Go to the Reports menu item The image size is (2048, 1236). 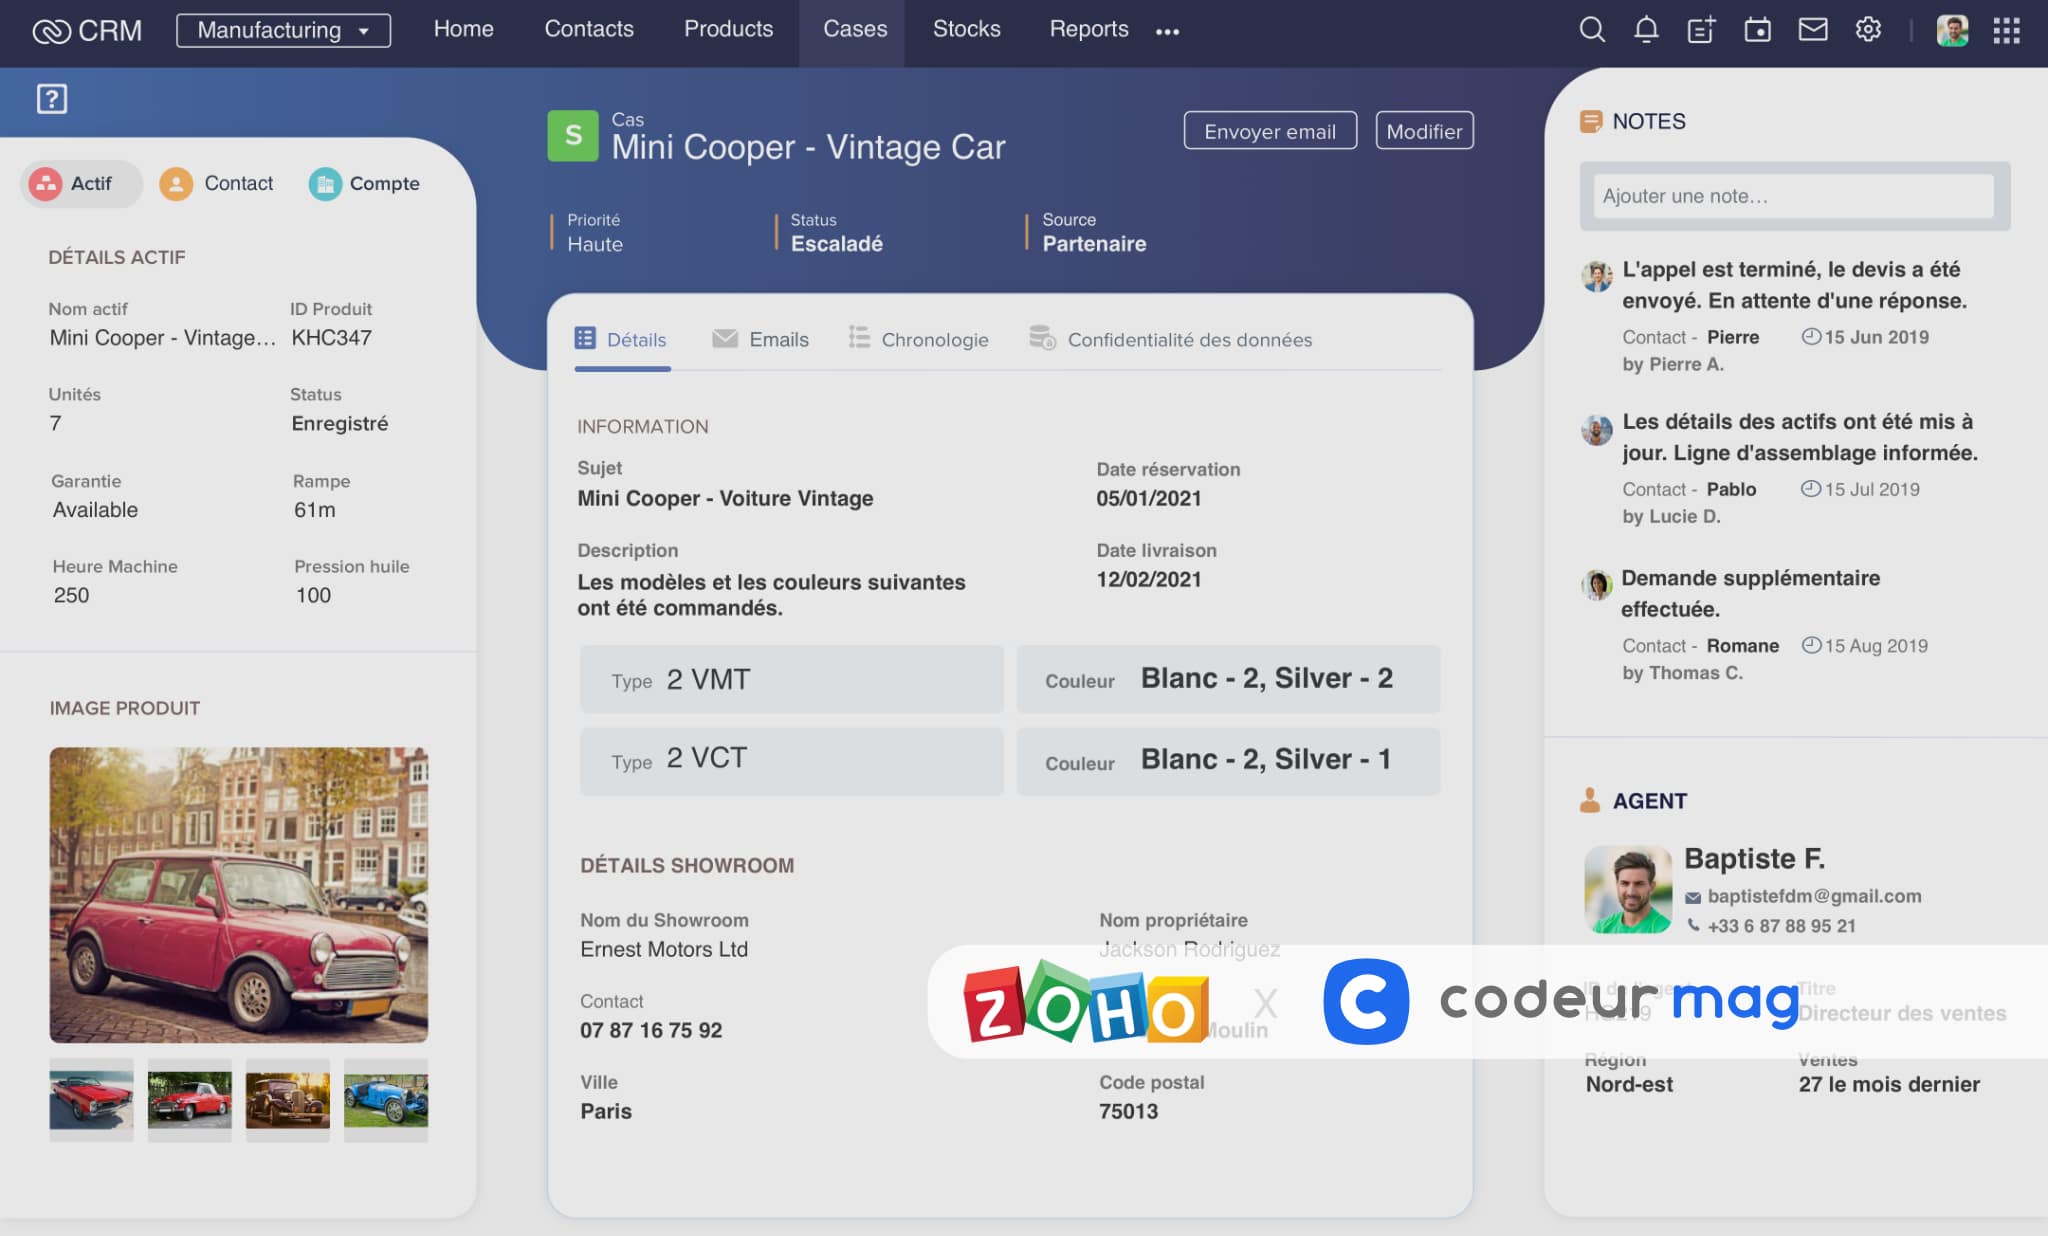[x=1089, y=29]
